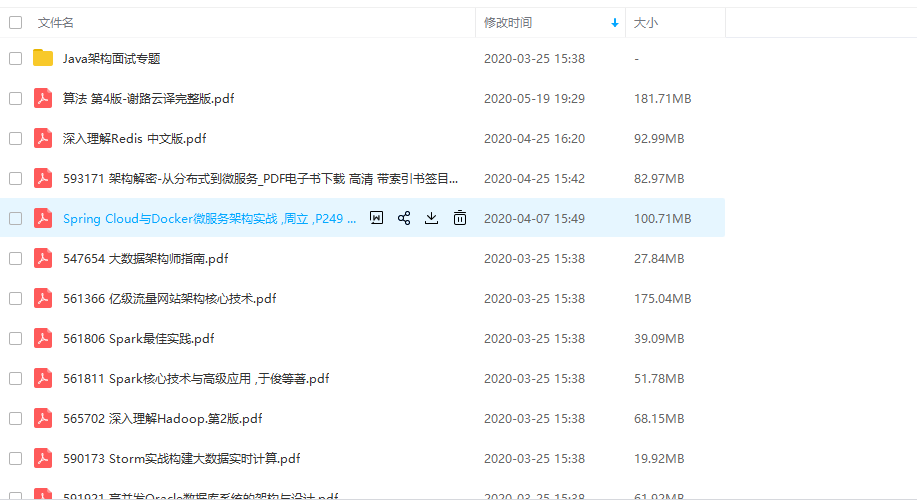This screenshot has width=917, height=503.
Task: Click size value 68.15MB
Action: coord(659,419)
